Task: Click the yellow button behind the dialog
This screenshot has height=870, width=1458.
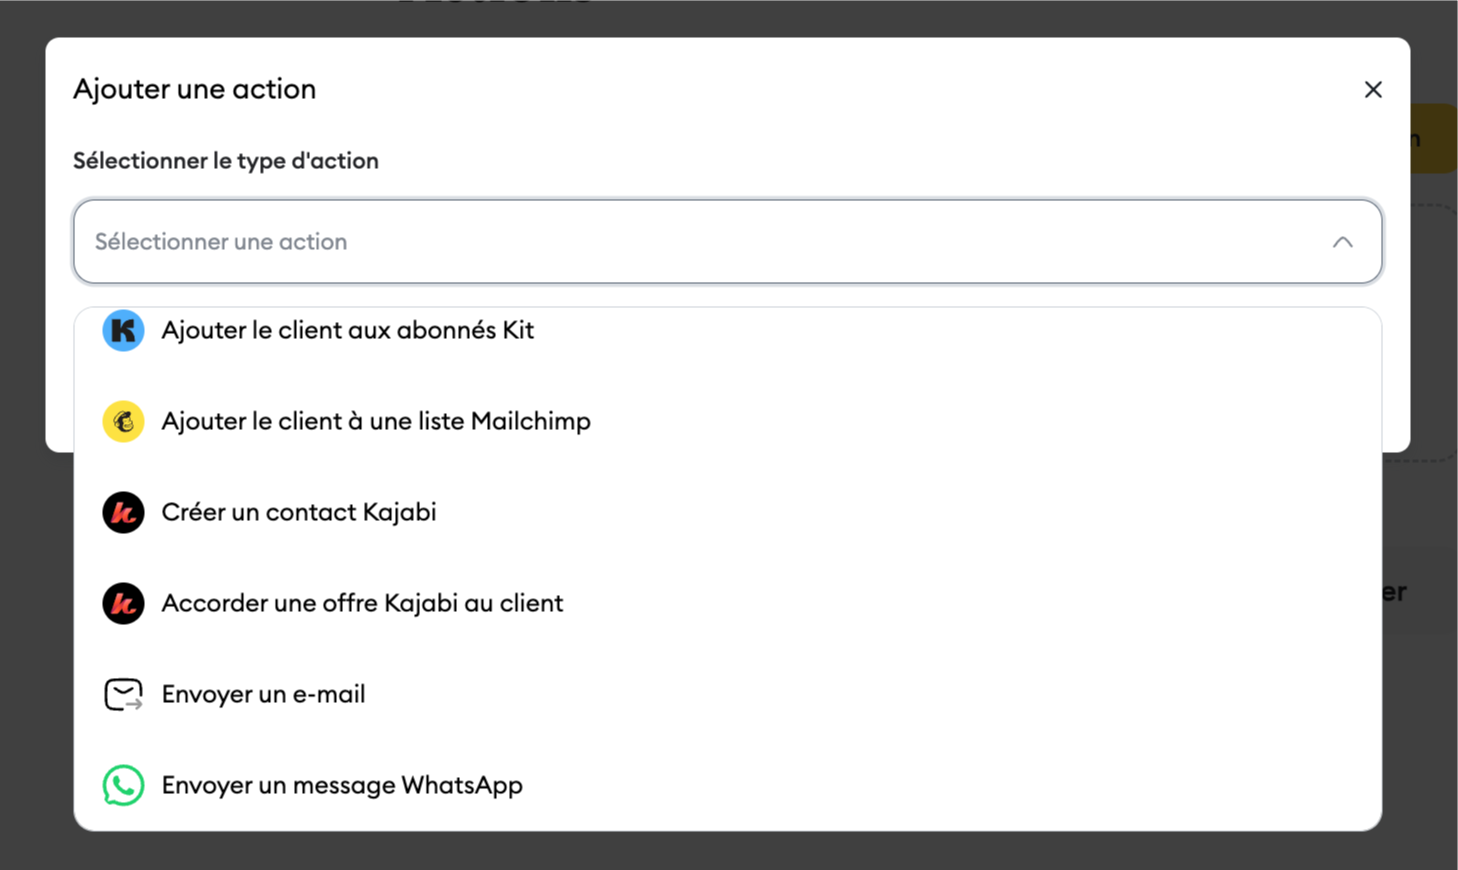Action: pyautogui.click(x=1434, y=138)
